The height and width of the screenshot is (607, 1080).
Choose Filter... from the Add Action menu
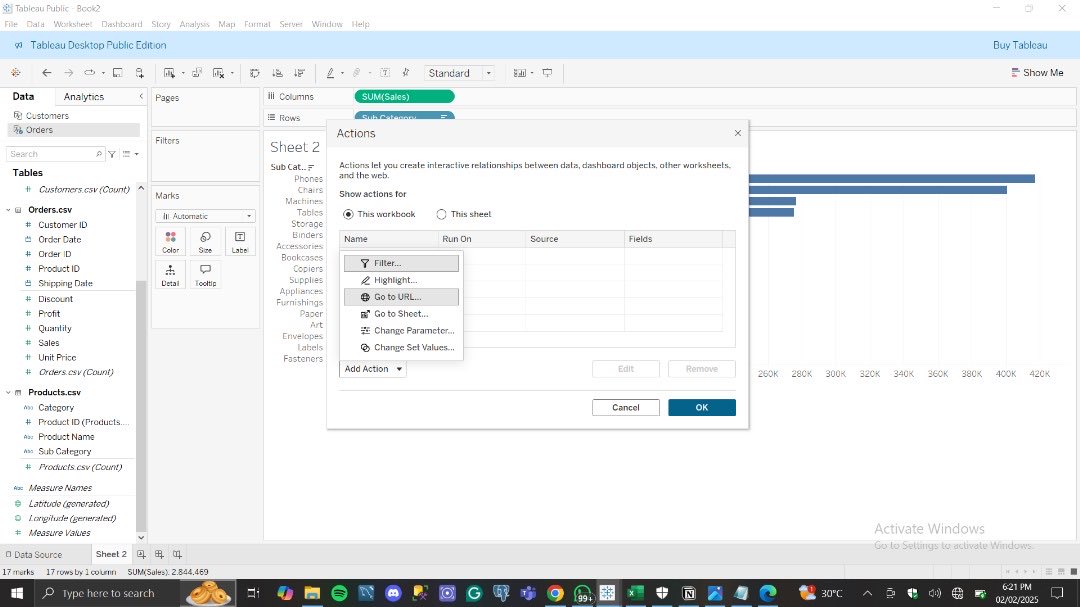401,263
